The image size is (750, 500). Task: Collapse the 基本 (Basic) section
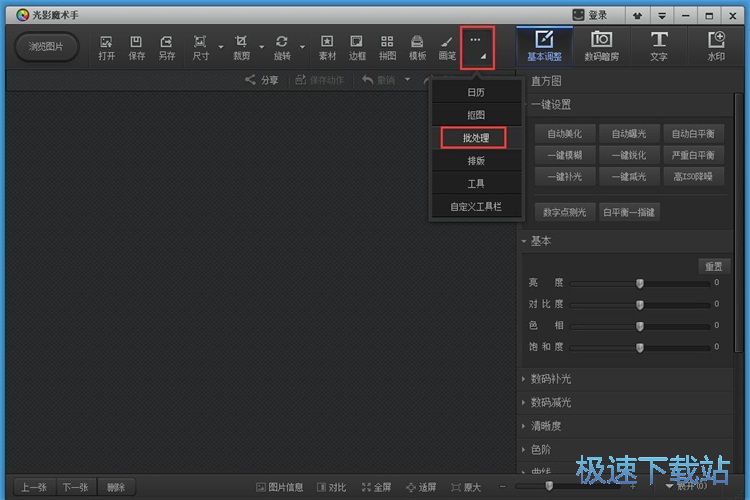coord(524,241)
